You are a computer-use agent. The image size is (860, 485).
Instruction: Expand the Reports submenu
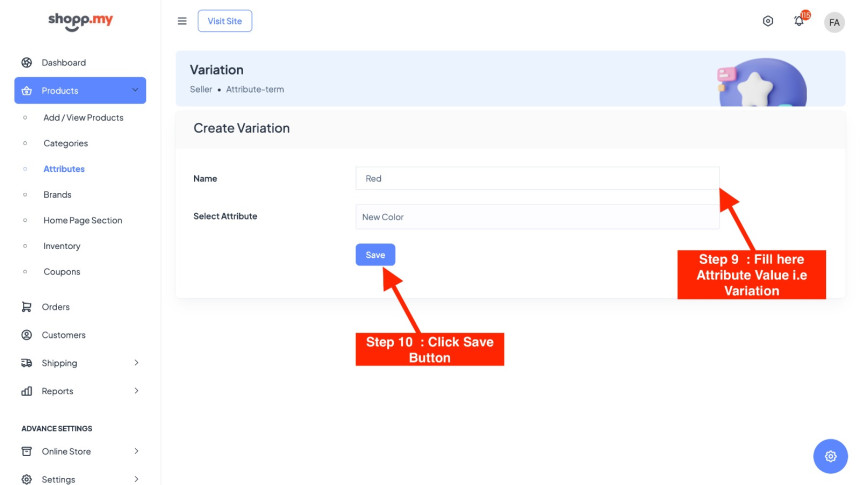[x=136, y=391]
